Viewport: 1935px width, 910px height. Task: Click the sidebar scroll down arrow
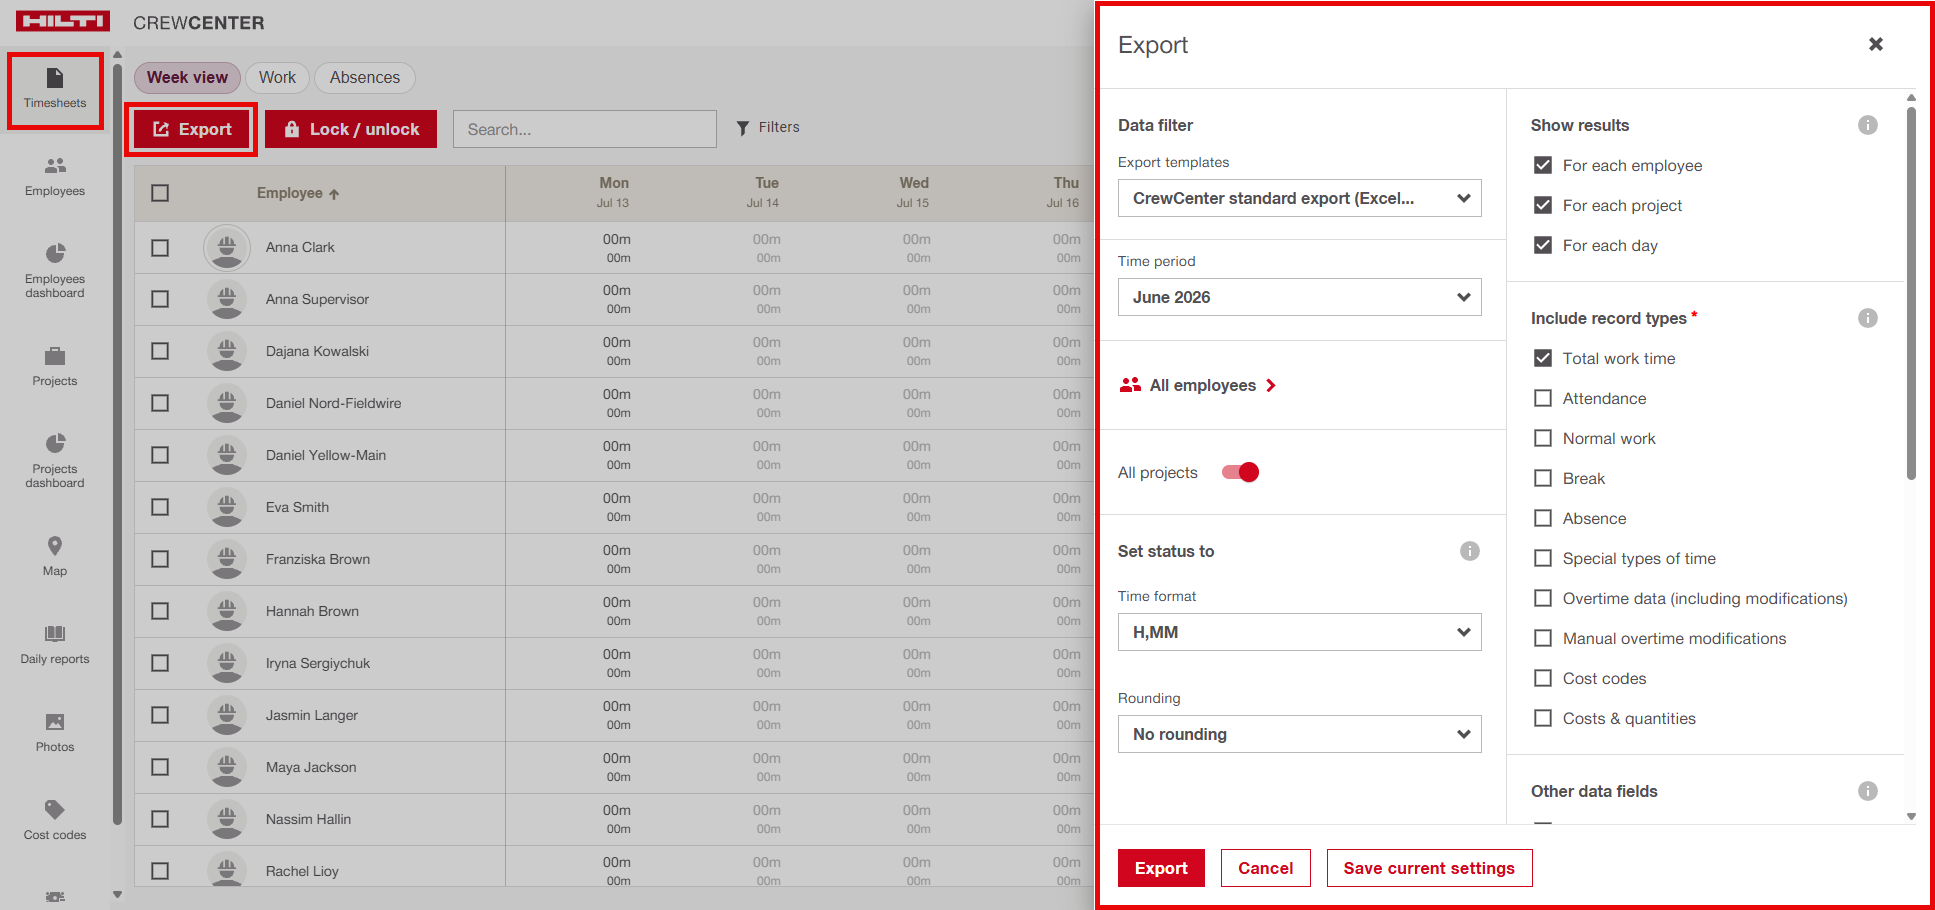[117, 895]
